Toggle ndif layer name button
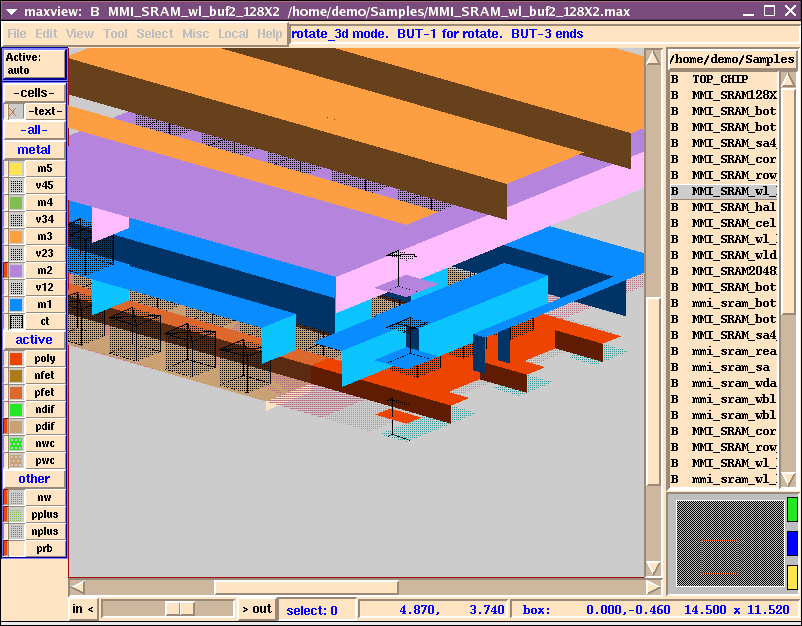 coord(44,410)
